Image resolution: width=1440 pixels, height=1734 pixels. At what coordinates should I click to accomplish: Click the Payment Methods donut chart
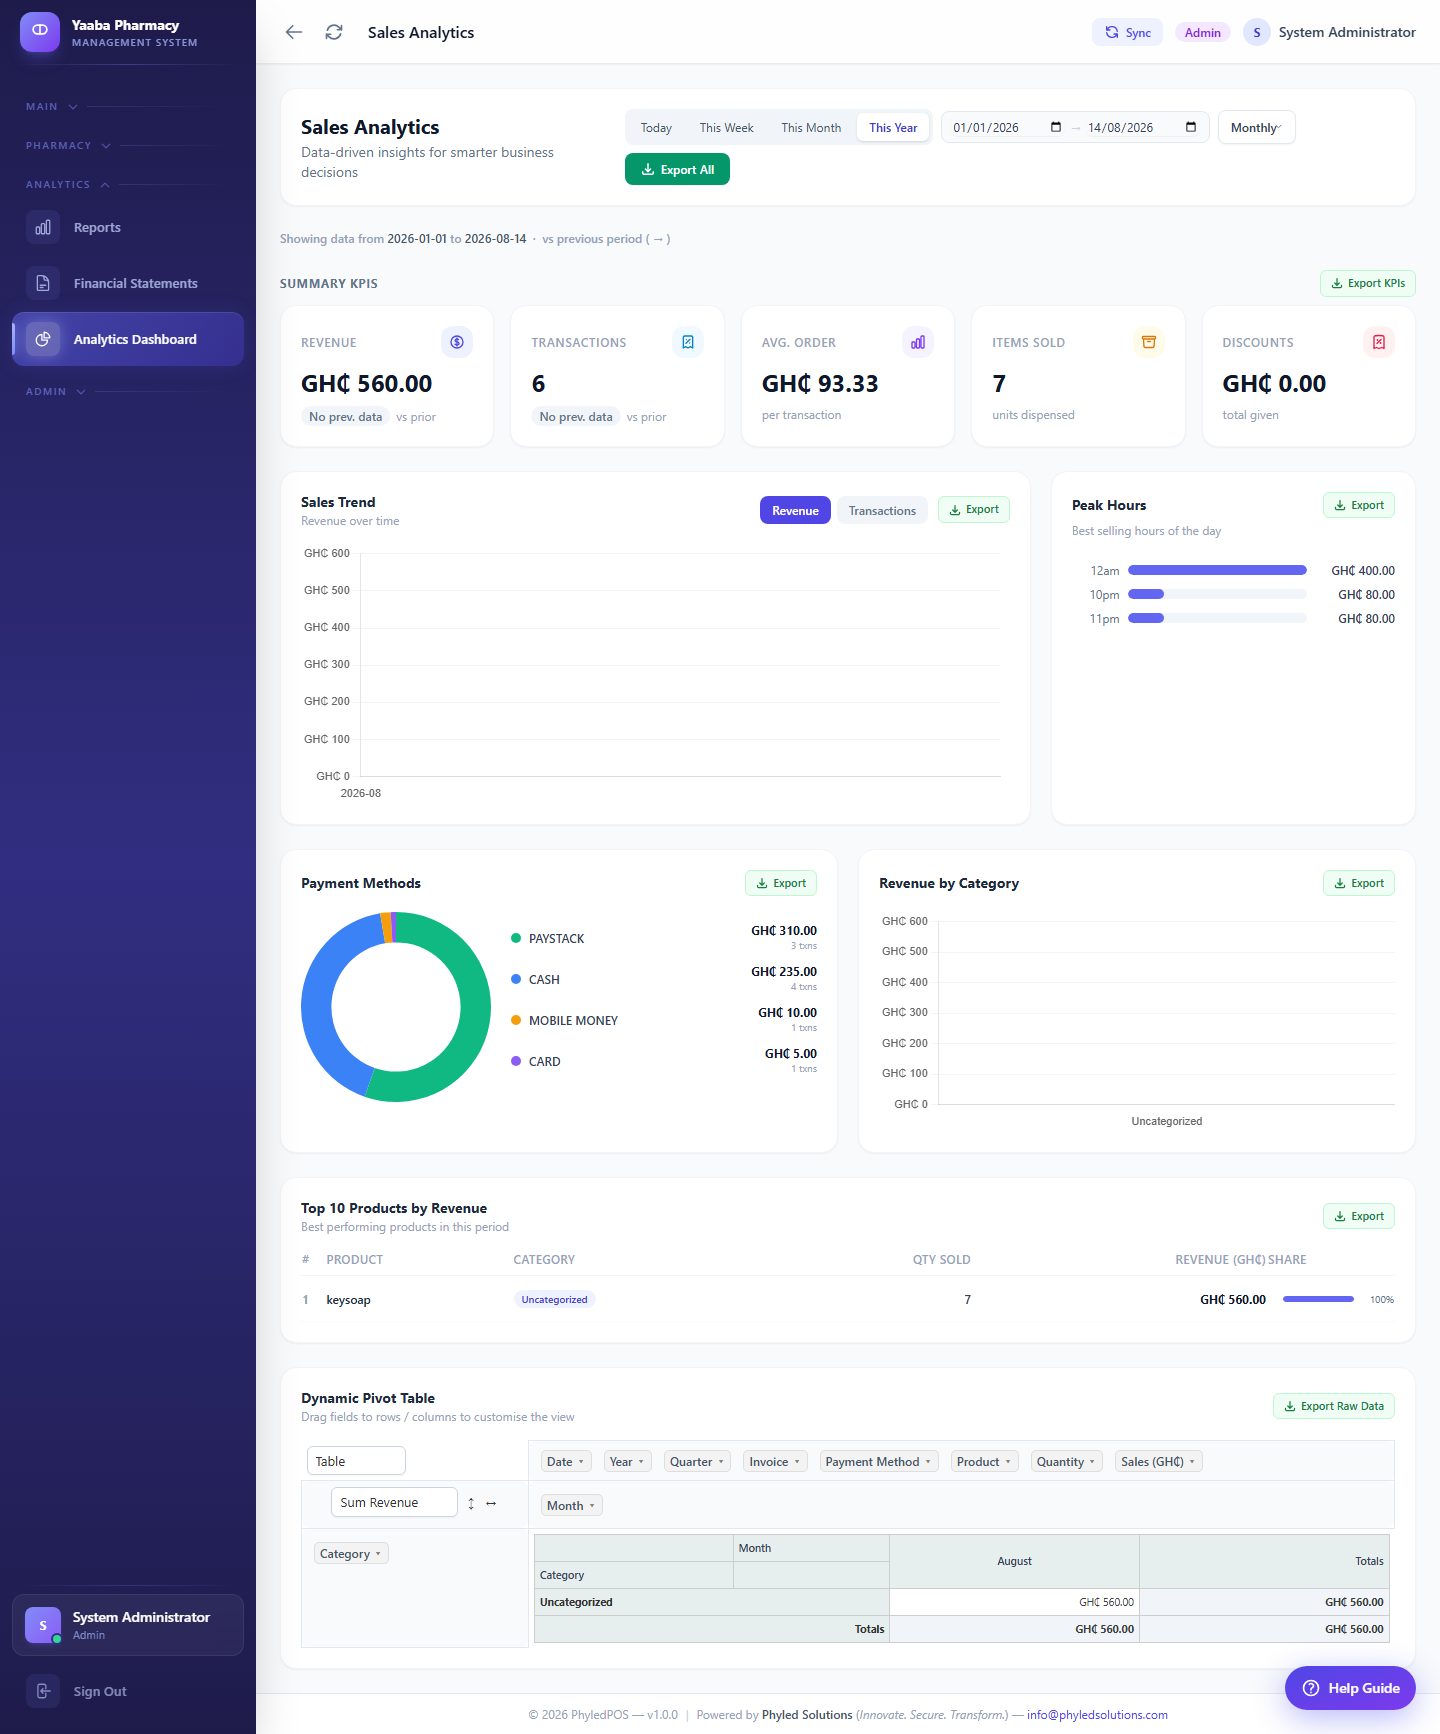pos(396,1007)
